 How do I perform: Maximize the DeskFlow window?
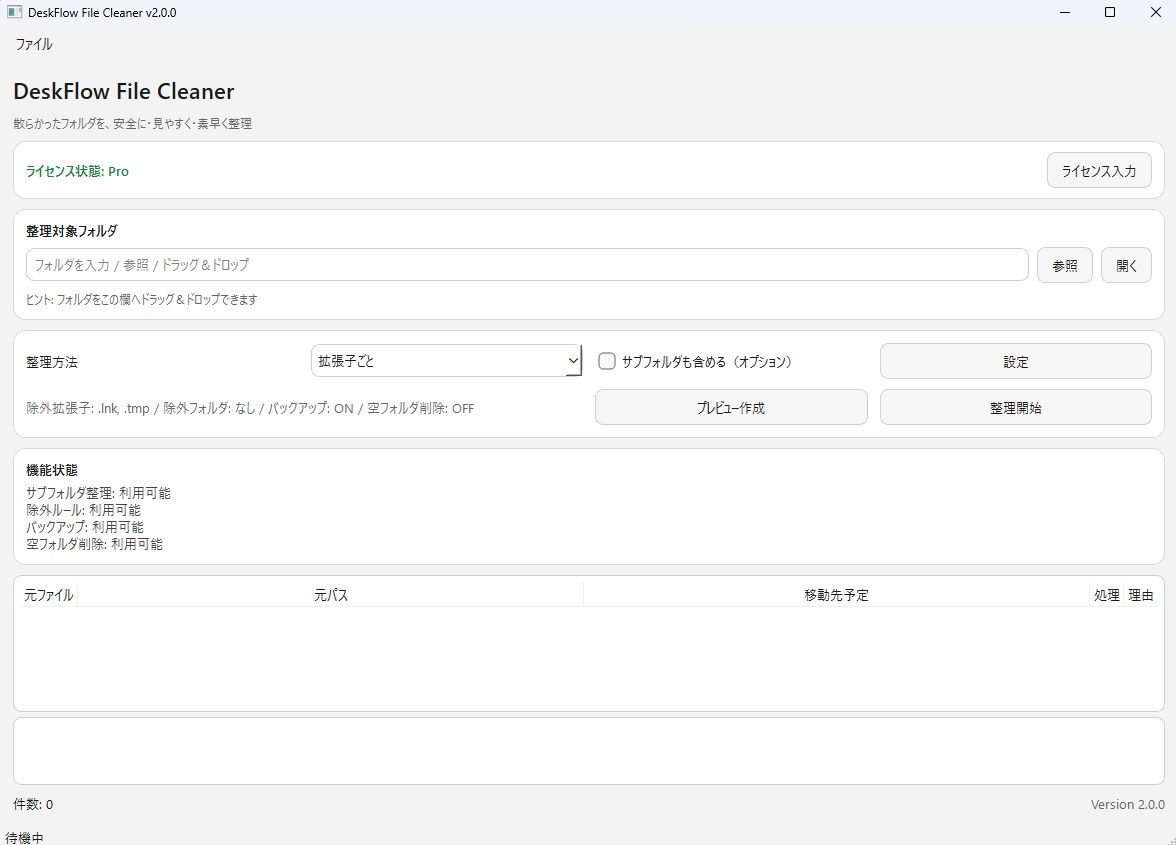click(1110, 12)
